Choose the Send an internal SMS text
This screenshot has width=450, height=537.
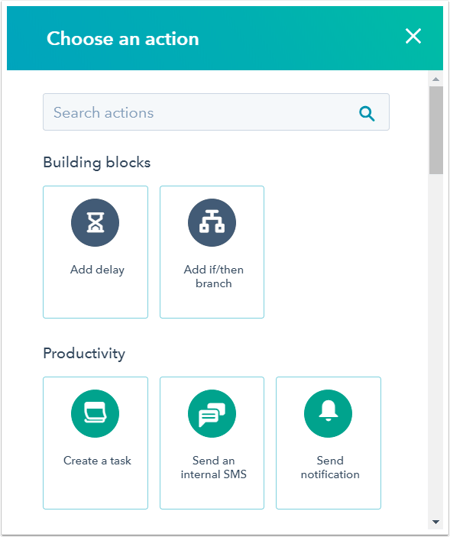pos(214,467)
